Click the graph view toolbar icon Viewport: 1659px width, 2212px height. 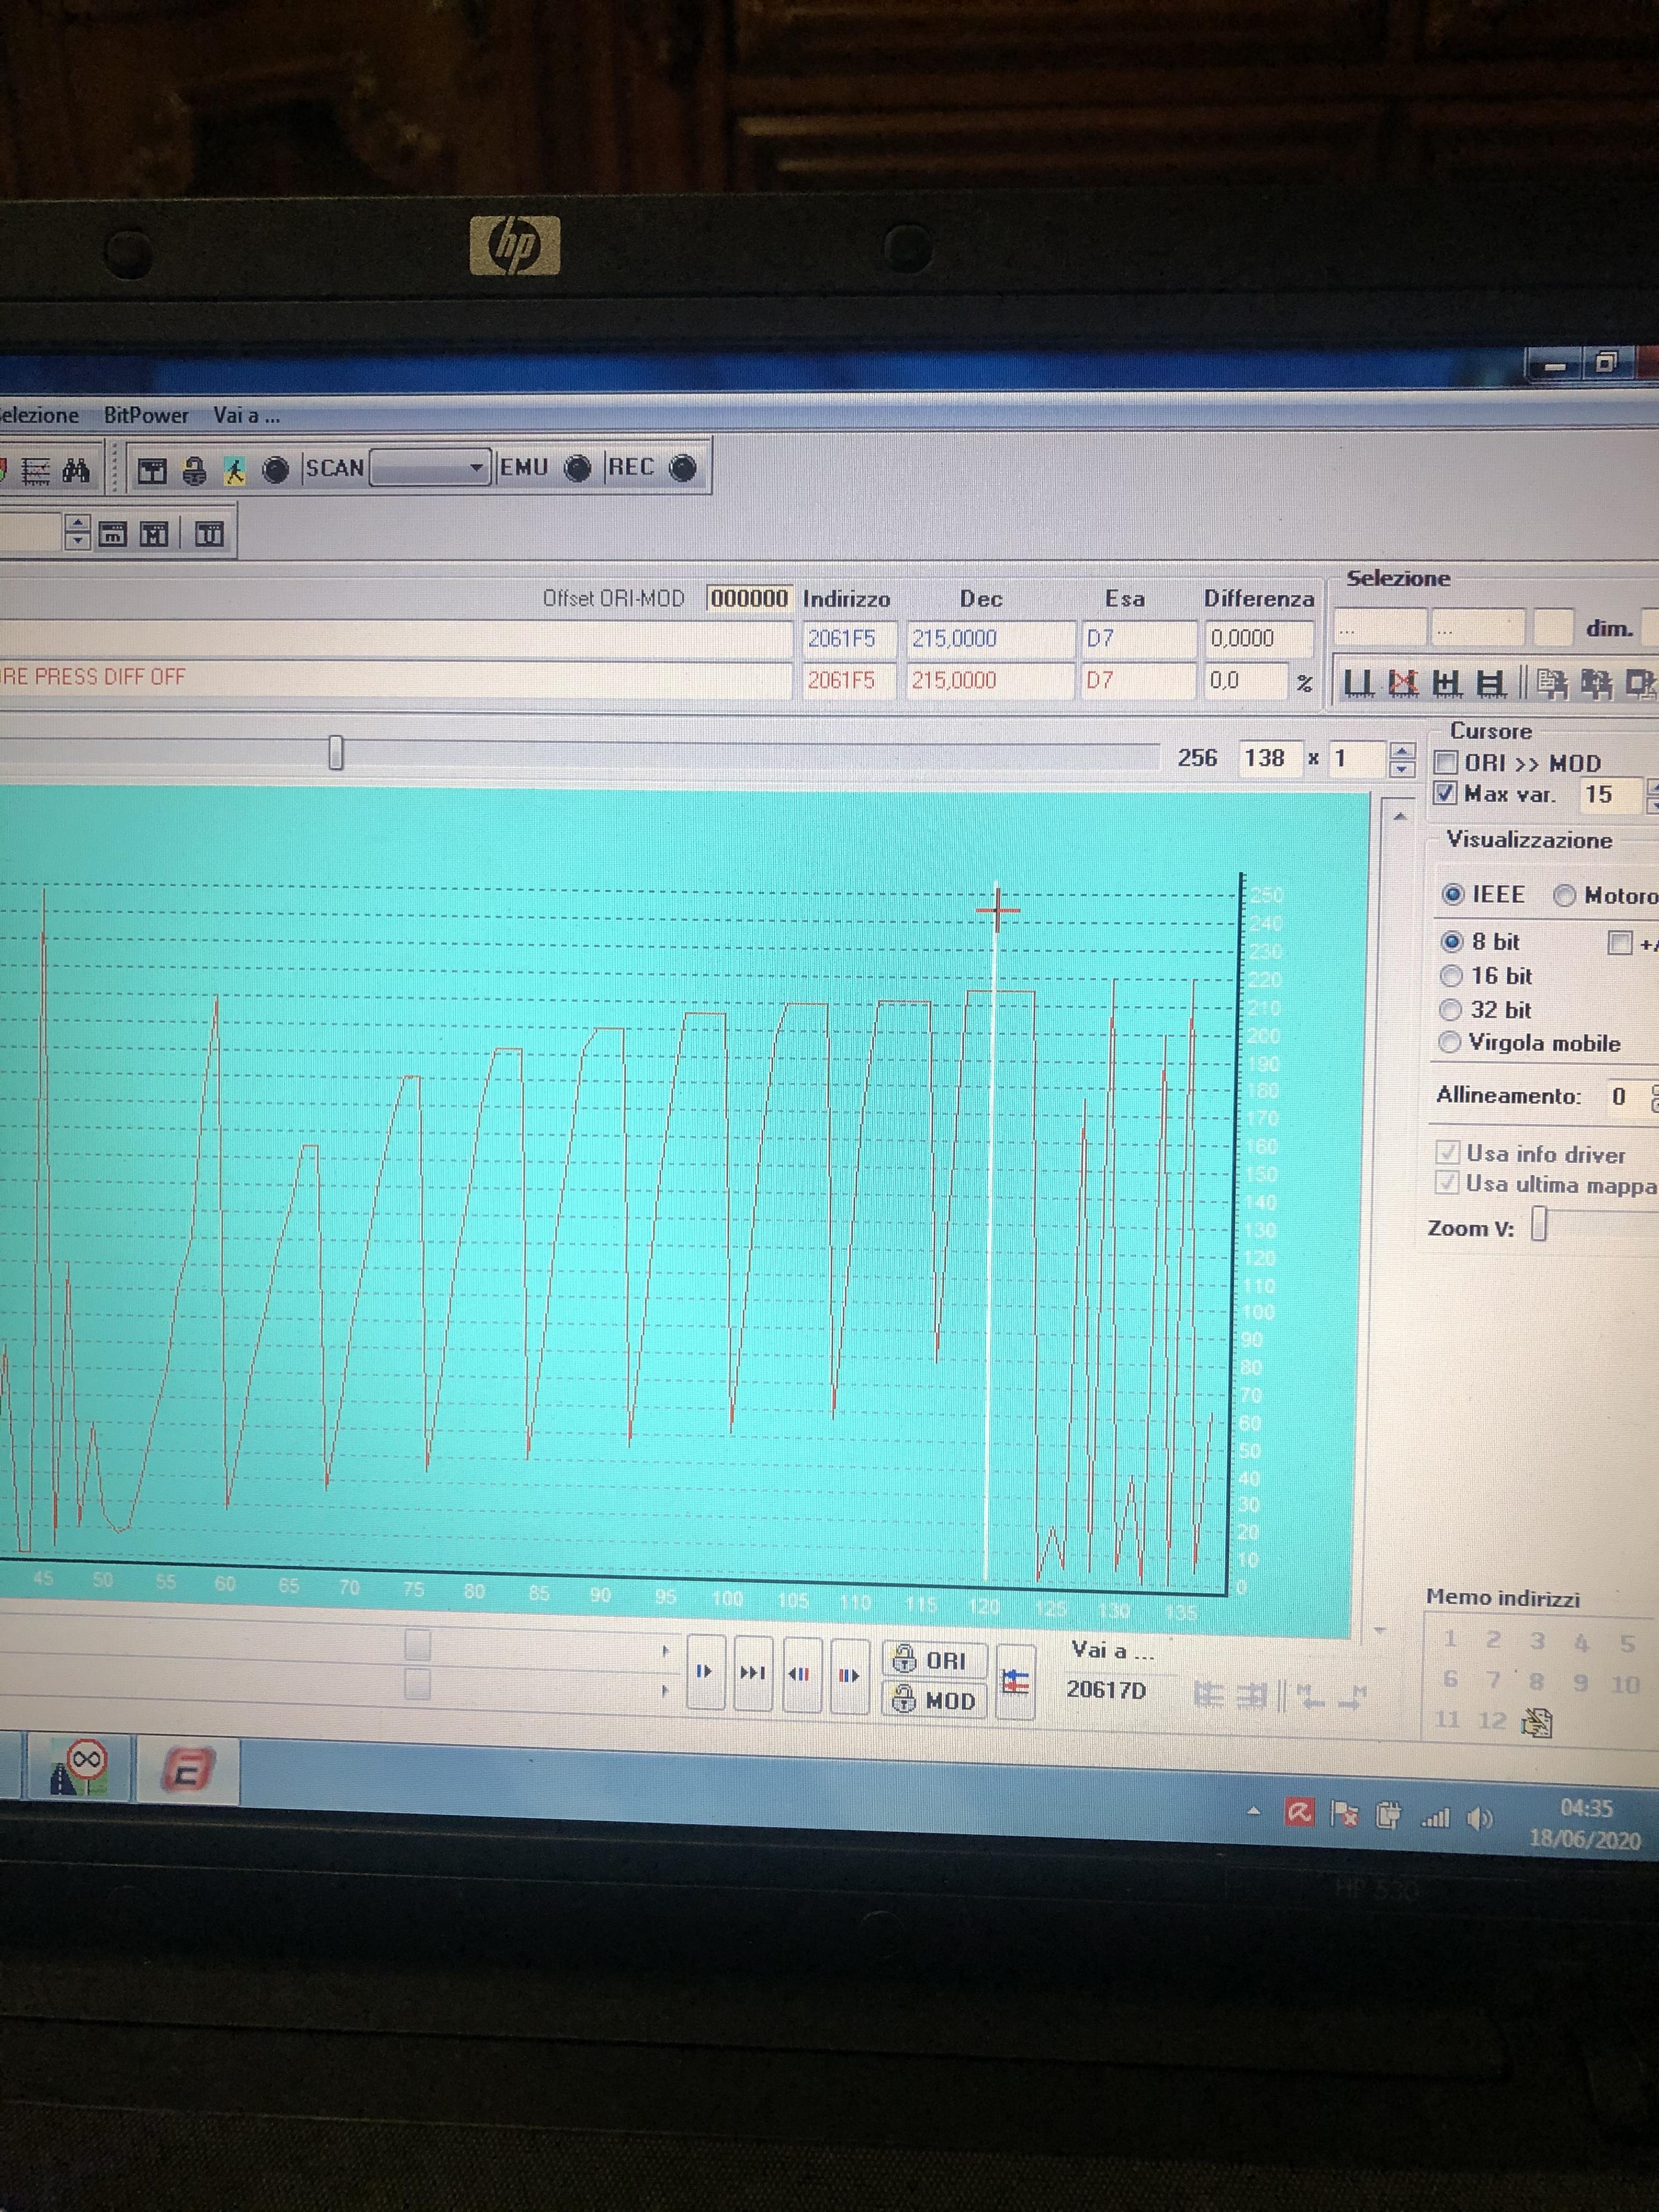click(x=36, y=471)
